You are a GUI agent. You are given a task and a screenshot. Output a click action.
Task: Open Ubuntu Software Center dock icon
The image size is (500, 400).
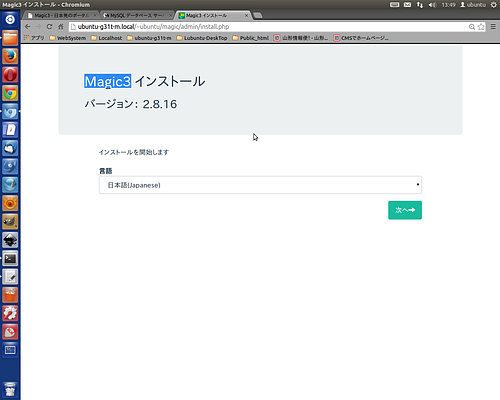(x=10, y=295)
